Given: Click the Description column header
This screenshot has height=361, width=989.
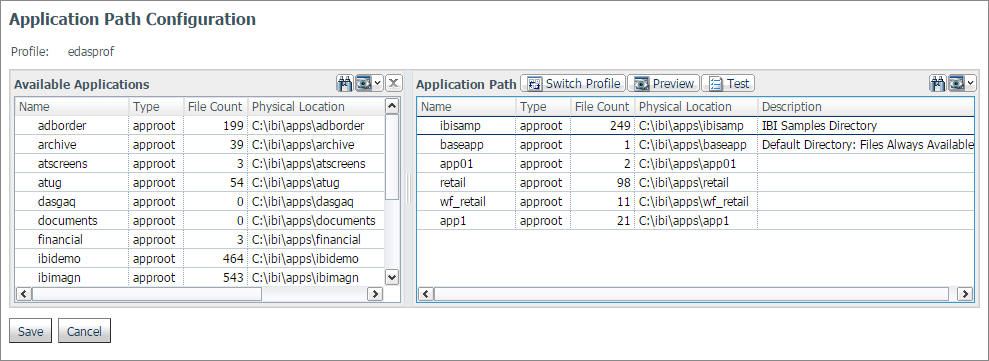Looking at the screenshot, I should 866,107.
